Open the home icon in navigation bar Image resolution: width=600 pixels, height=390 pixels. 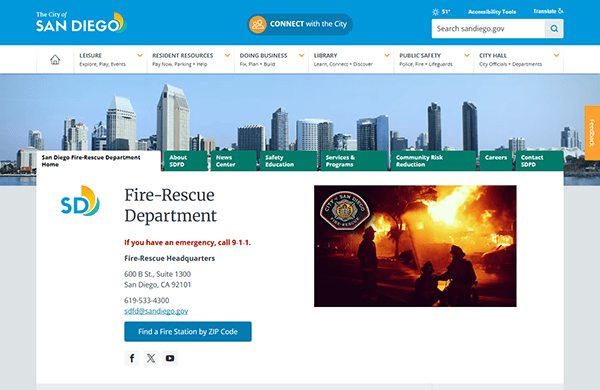55,59
